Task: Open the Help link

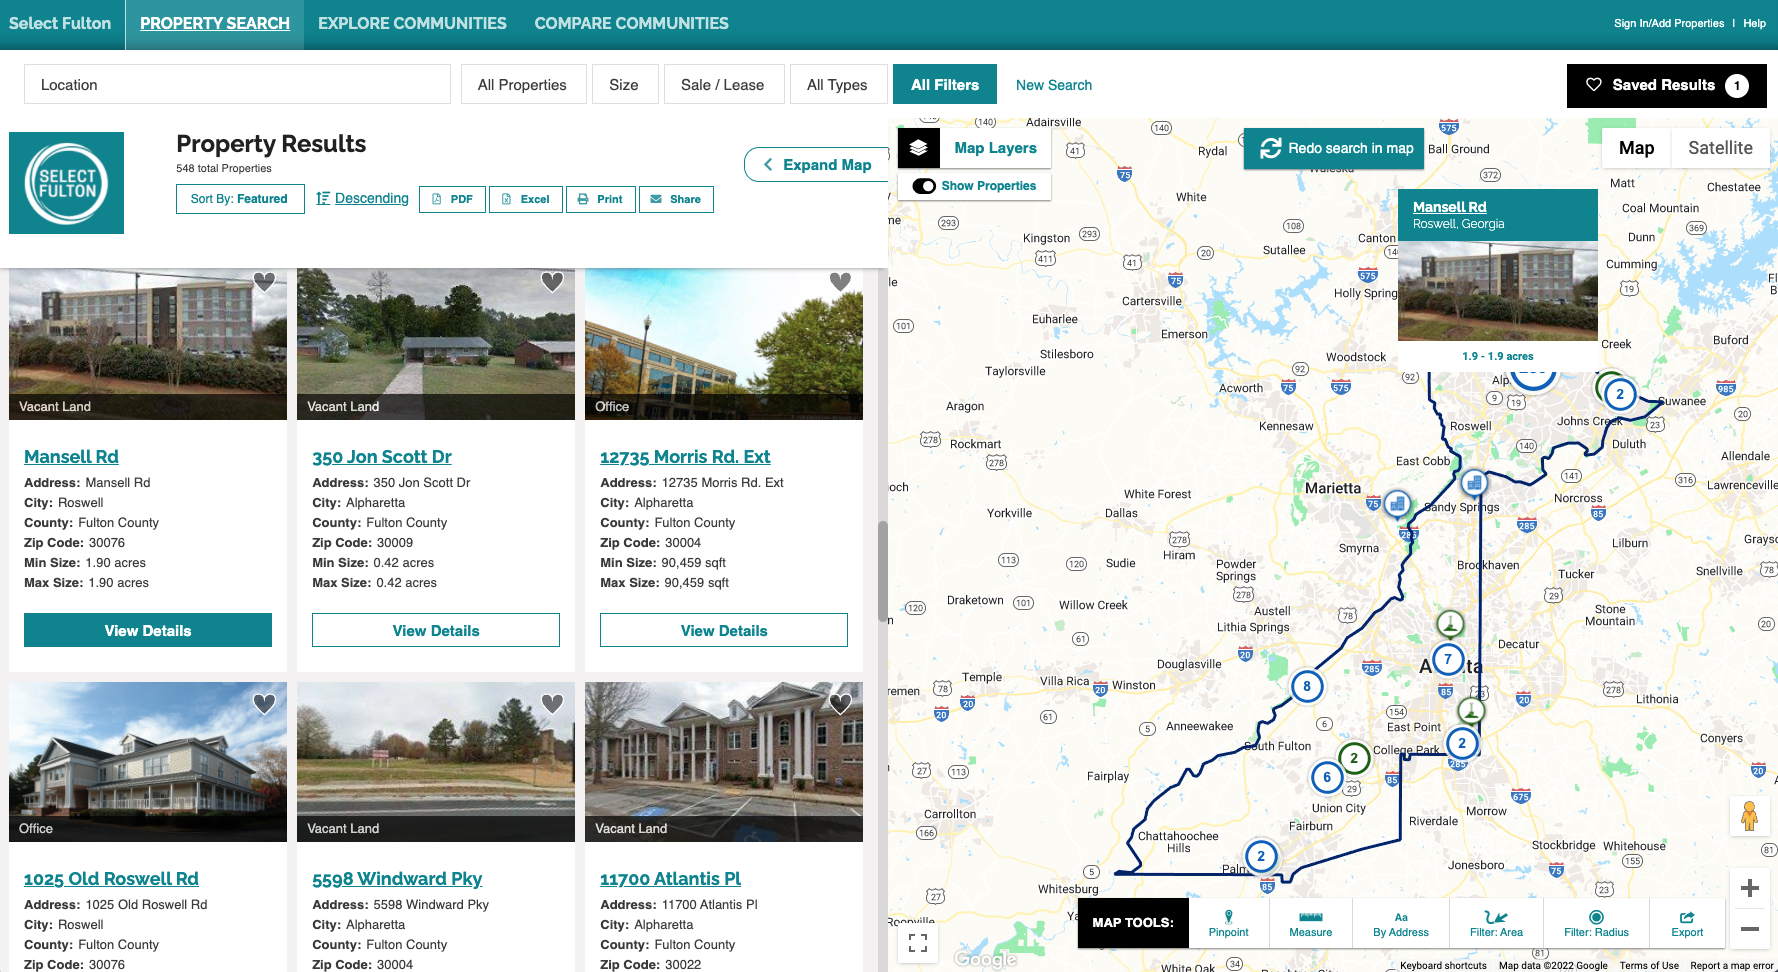Action: click(1754, 23)
